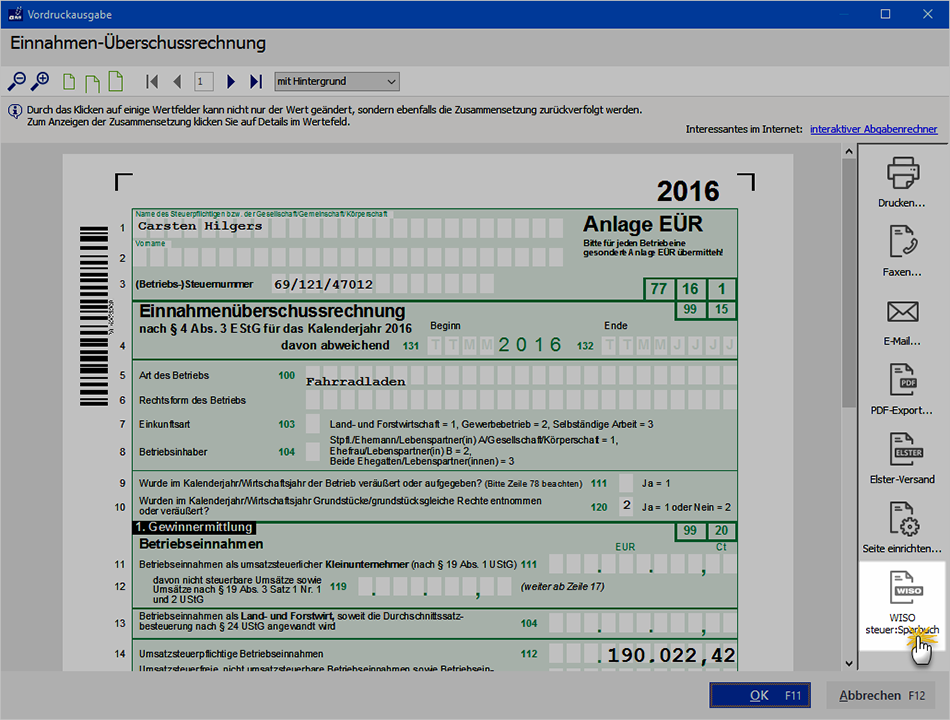Click the empty field 111 Ja box
This screenshot has width=950, height=720.
[626, 483]
